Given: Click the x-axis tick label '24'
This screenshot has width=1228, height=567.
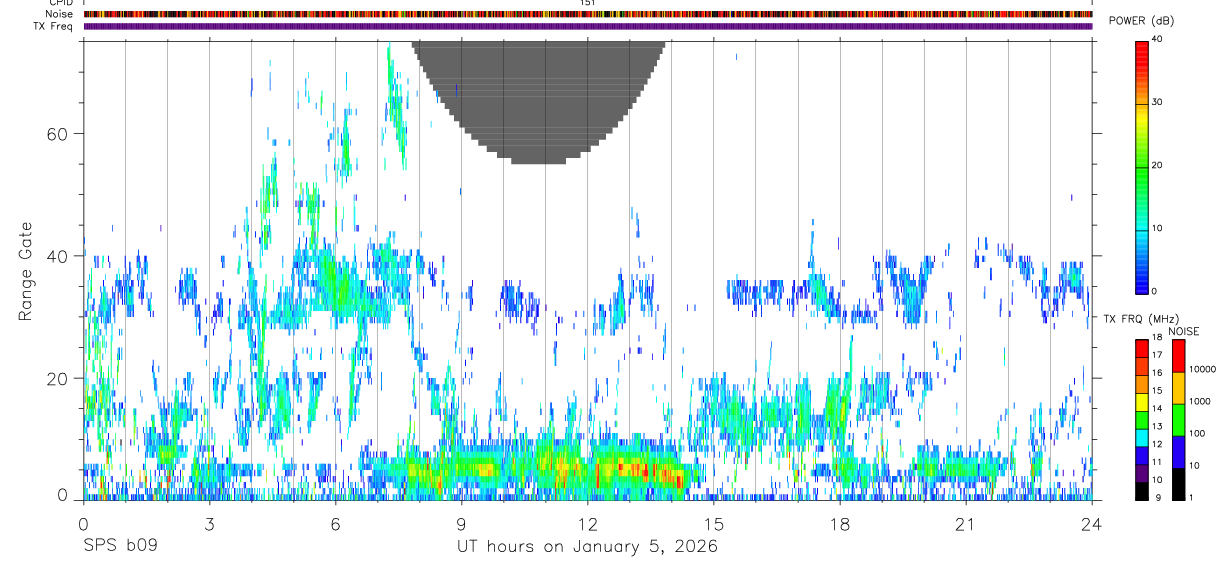Looking at the screenshot, I should [x=1091, y=524].
